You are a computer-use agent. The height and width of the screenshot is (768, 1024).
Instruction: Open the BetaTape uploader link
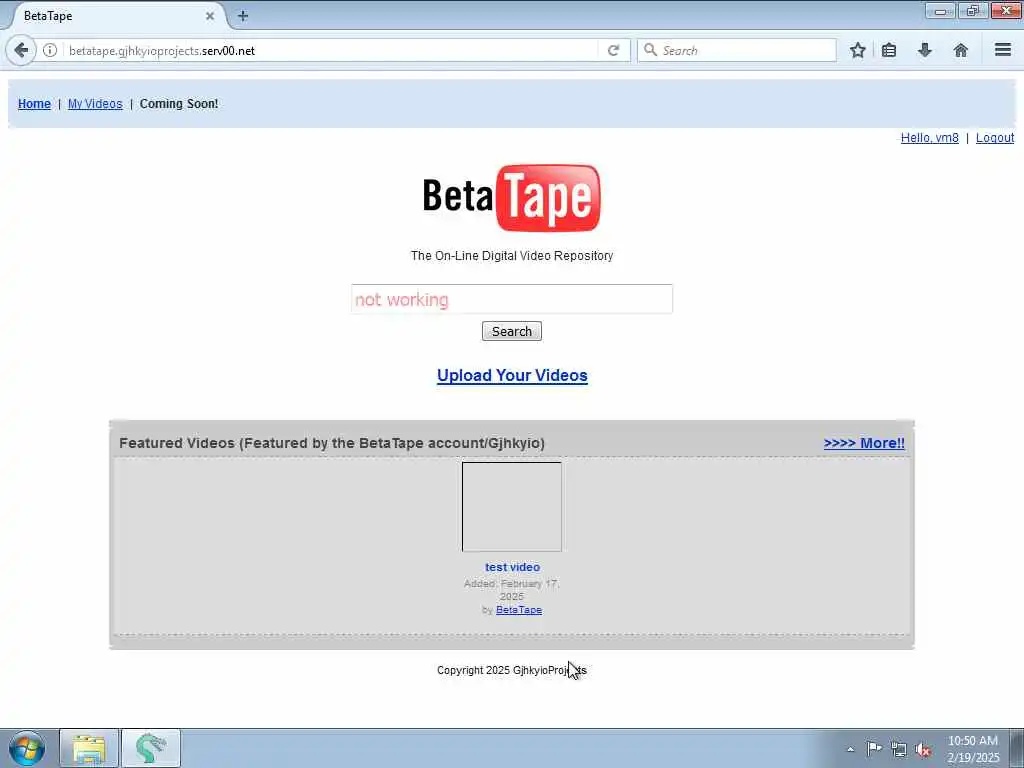pyautogui.click(x=519, y=610)
